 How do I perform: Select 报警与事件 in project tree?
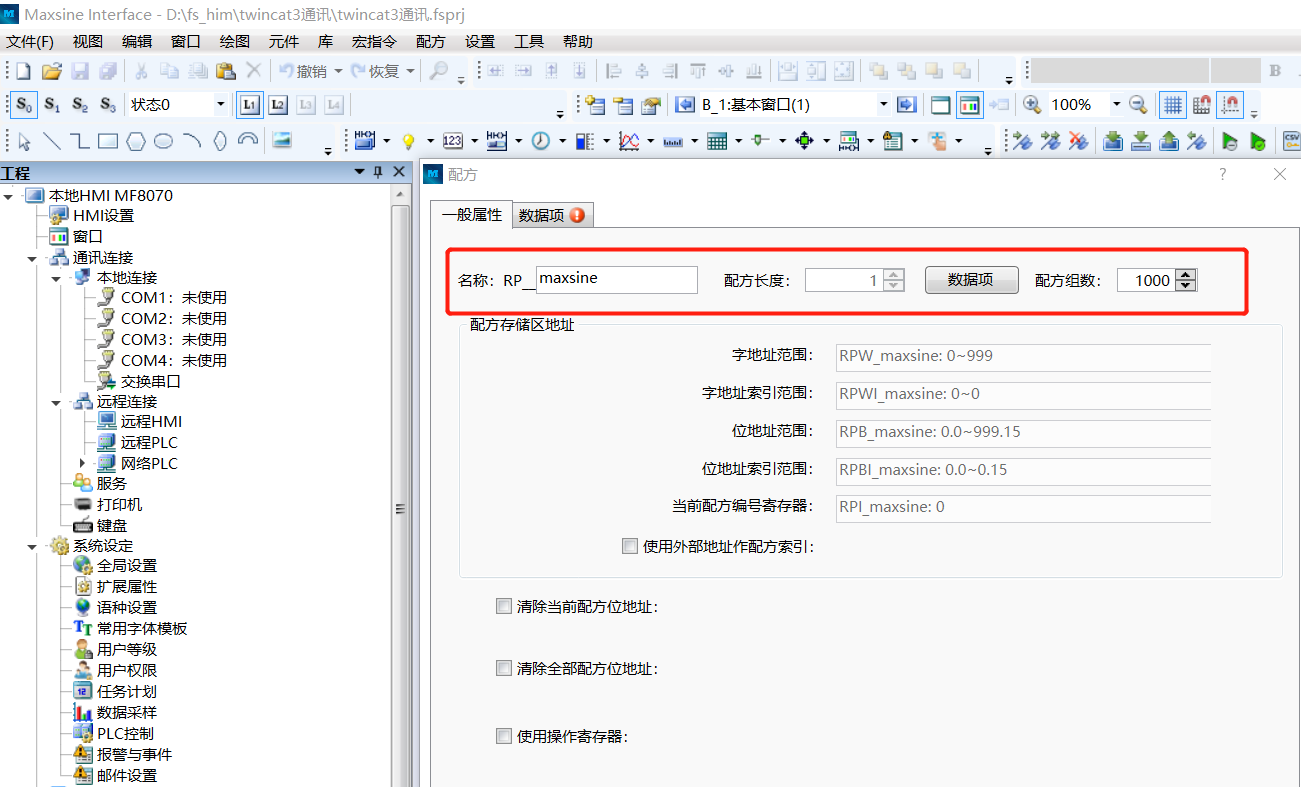pyautogui.click(x=134, y=754)
